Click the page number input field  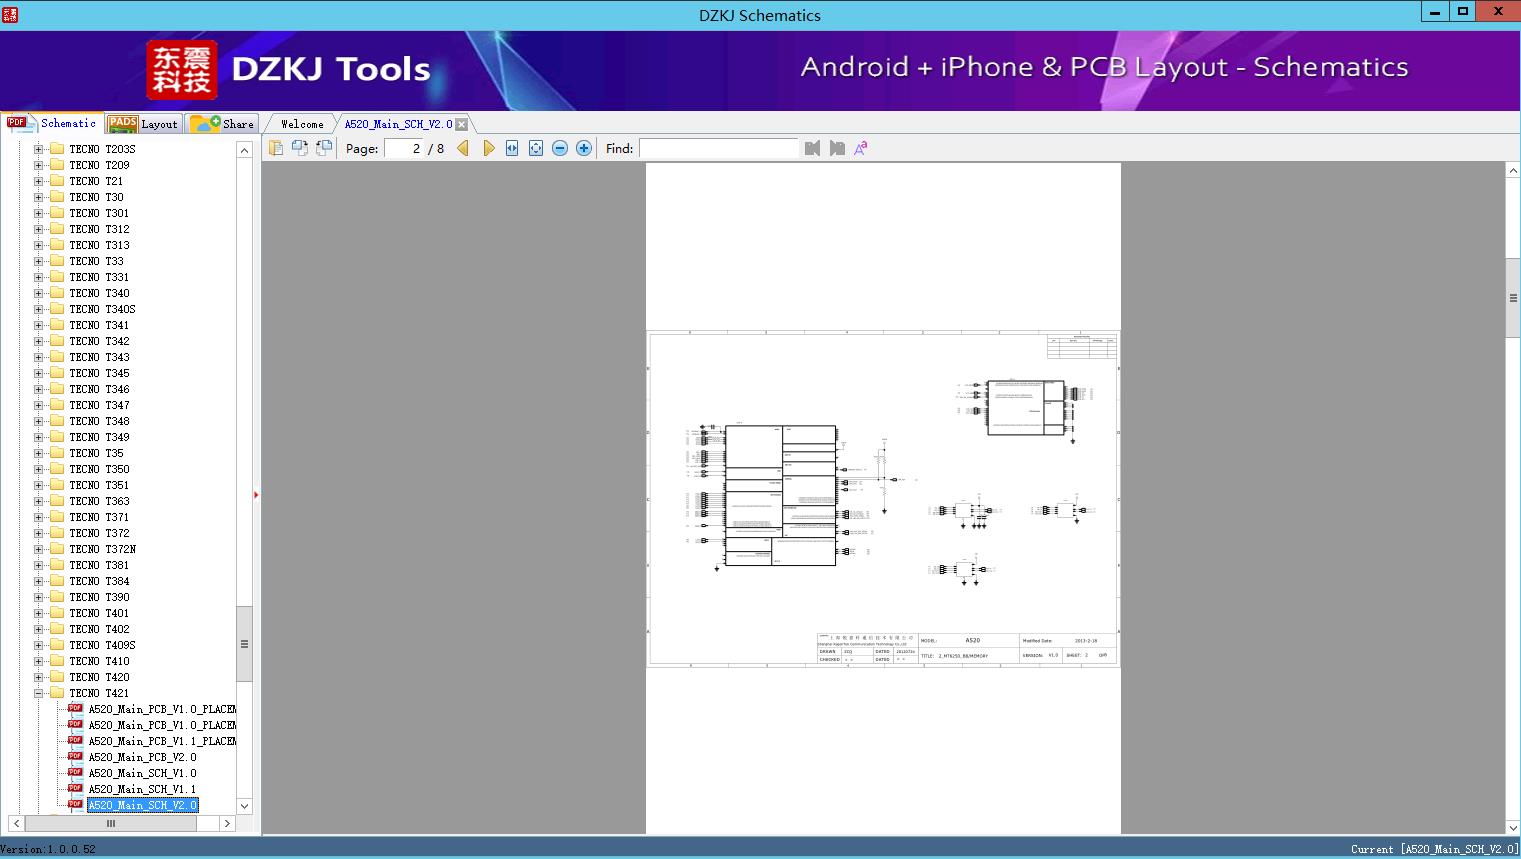tap(403, 148)
